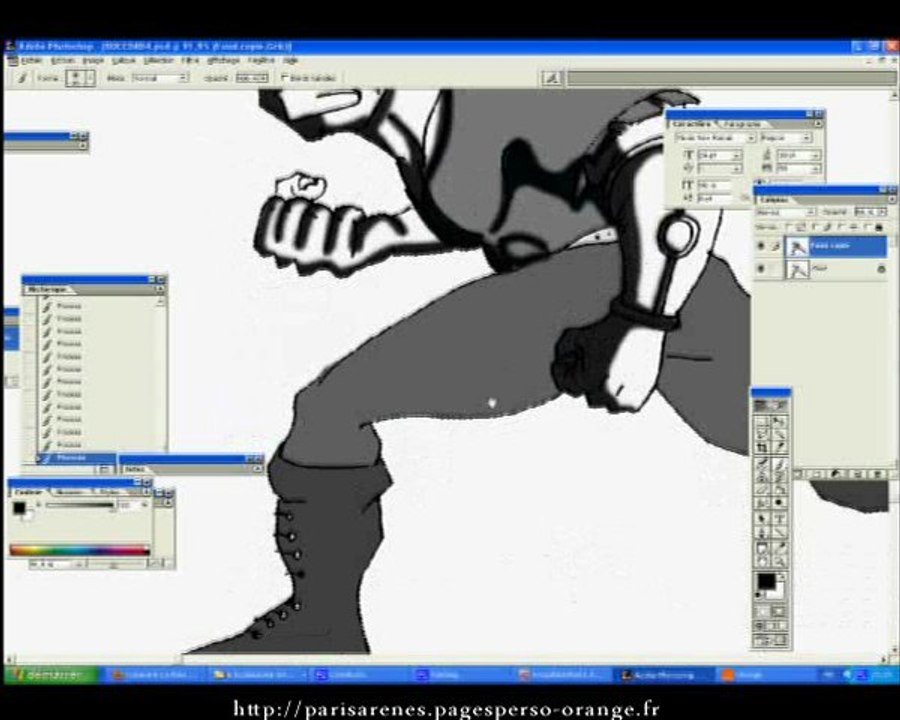
Task: Hide the Fond copie layer
Action: pos(761,245)
